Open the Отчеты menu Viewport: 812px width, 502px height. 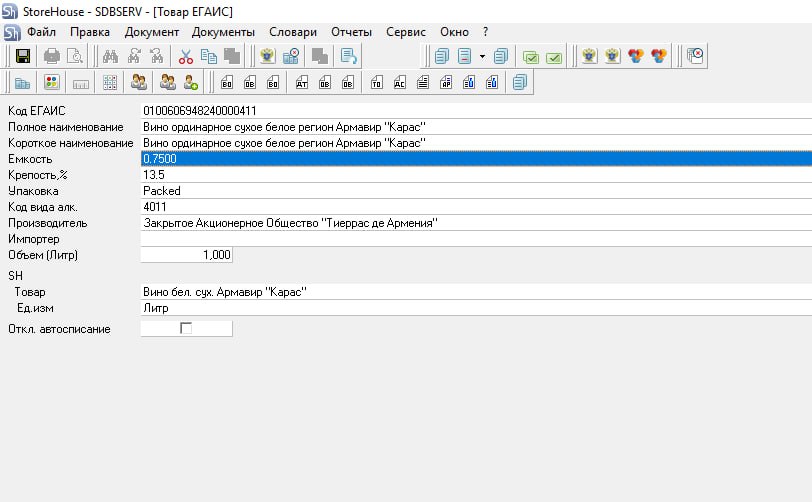[351, 32]
